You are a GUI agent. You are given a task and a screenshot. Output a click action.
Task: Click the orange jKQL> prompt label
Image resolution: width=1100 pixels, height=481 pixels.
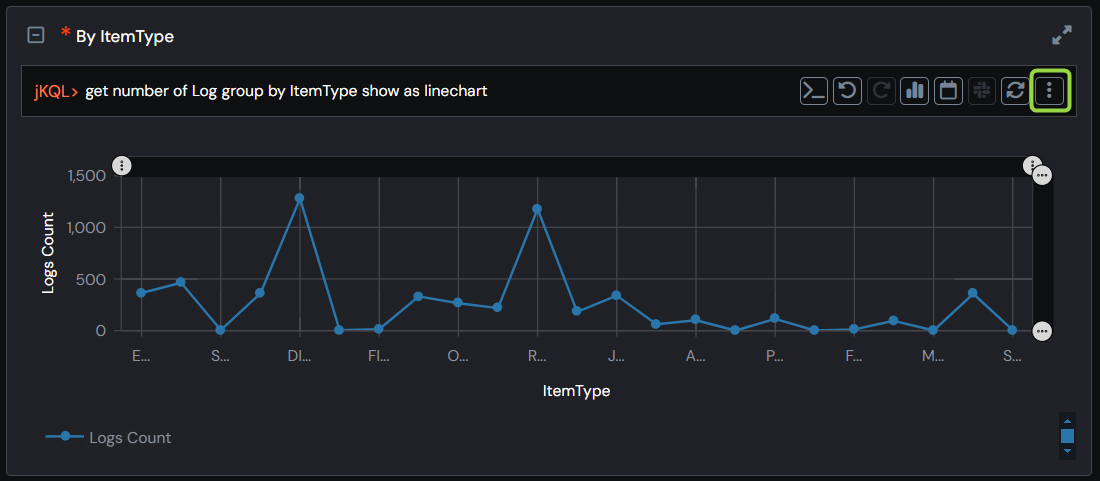pyautogui.click(x=55, y=92)
